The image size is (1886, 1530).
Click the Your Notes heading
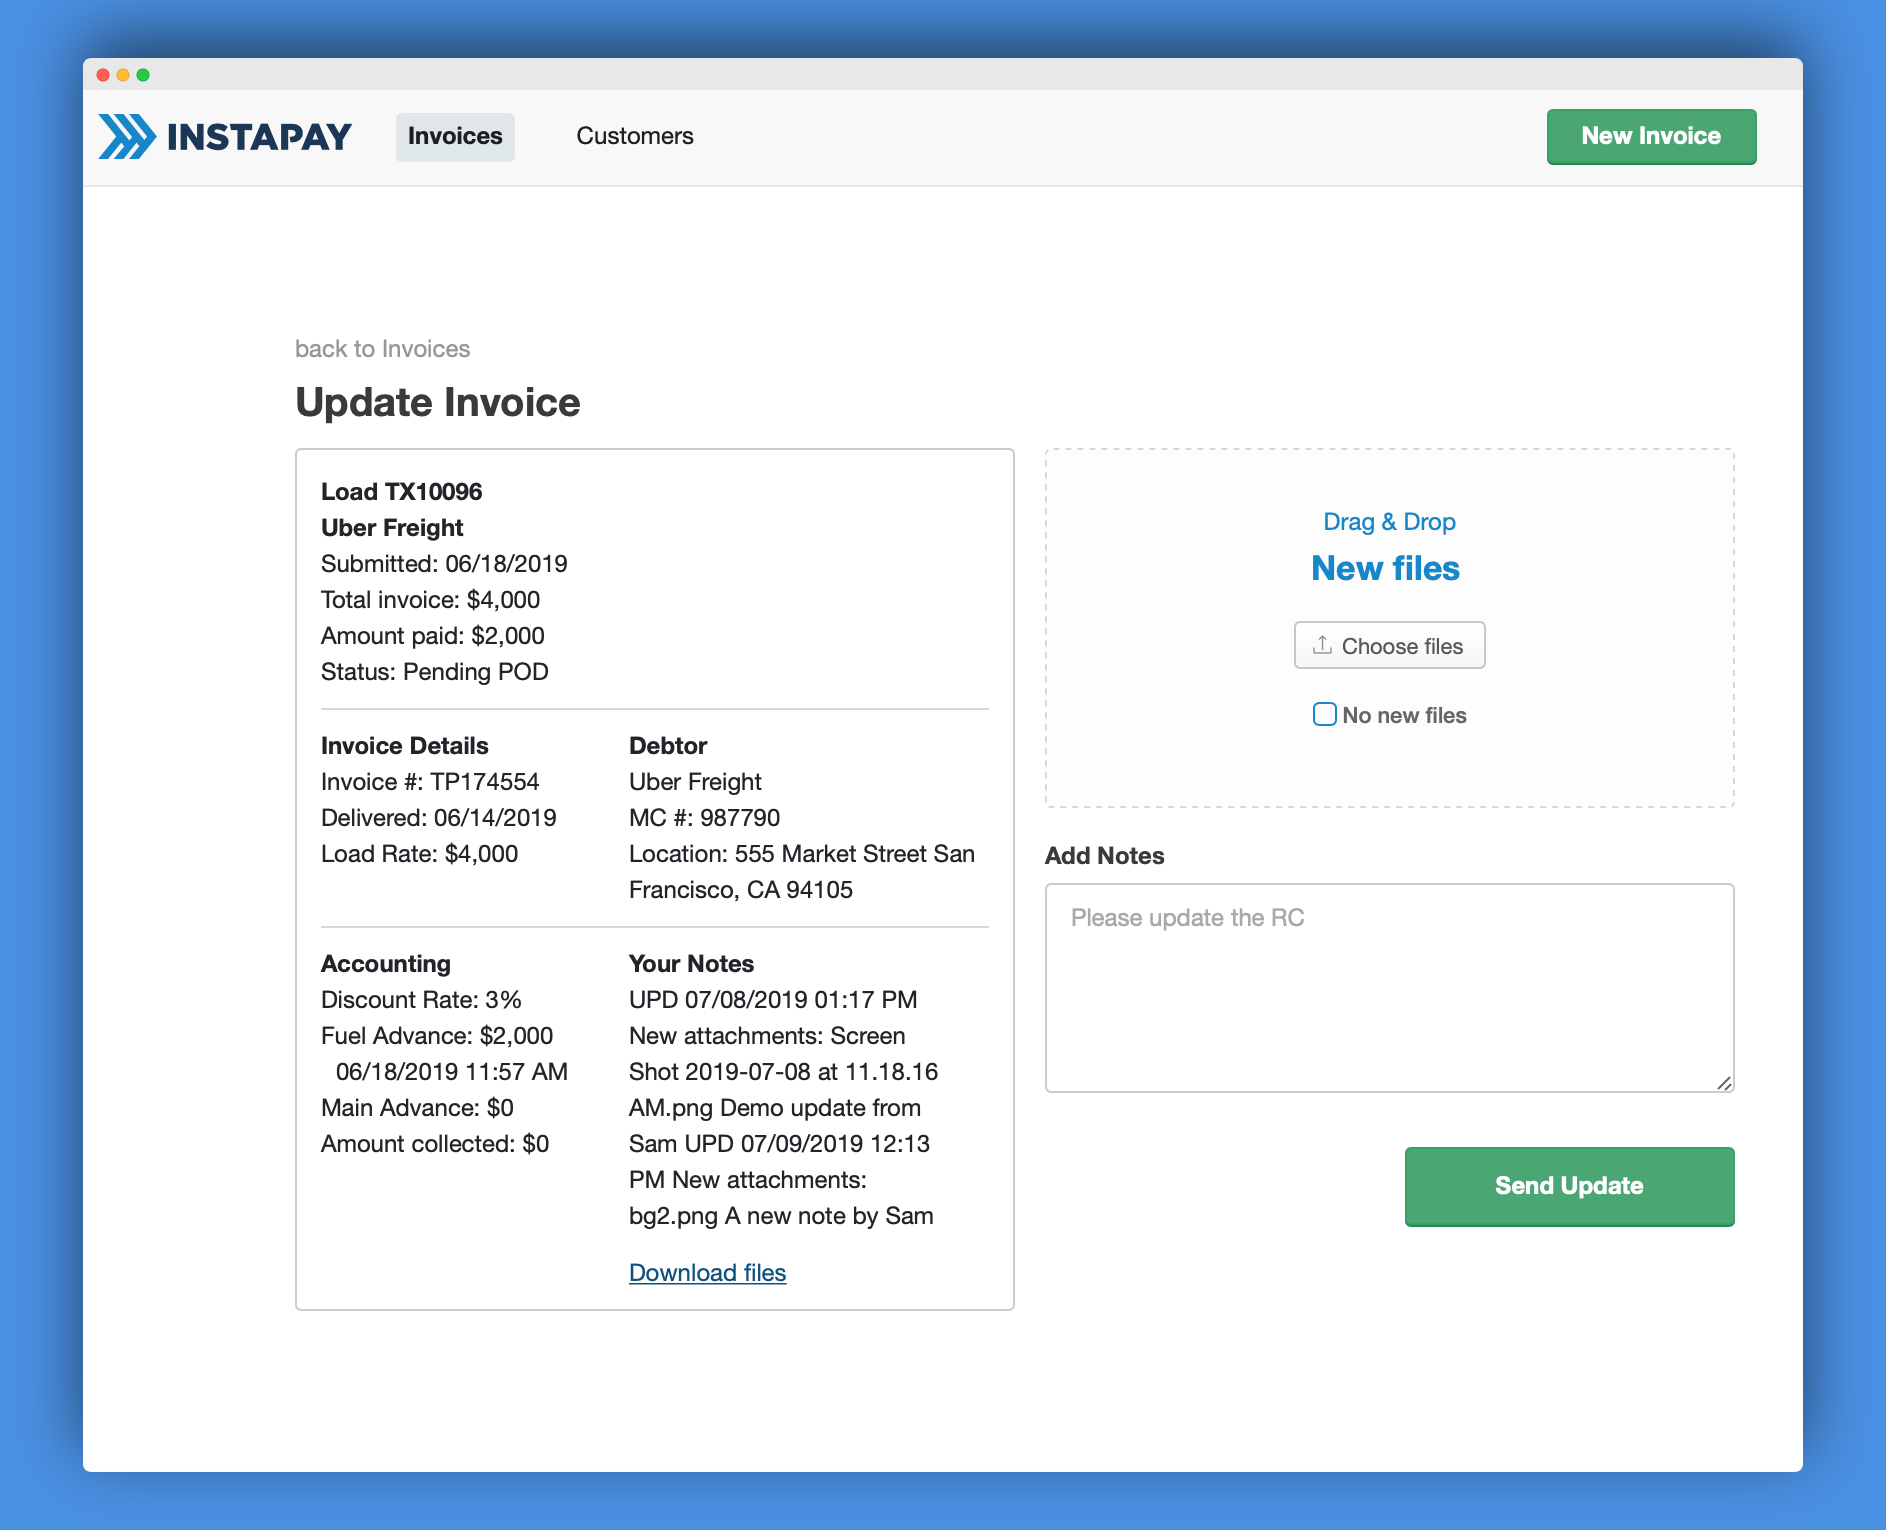coord(691,964)
